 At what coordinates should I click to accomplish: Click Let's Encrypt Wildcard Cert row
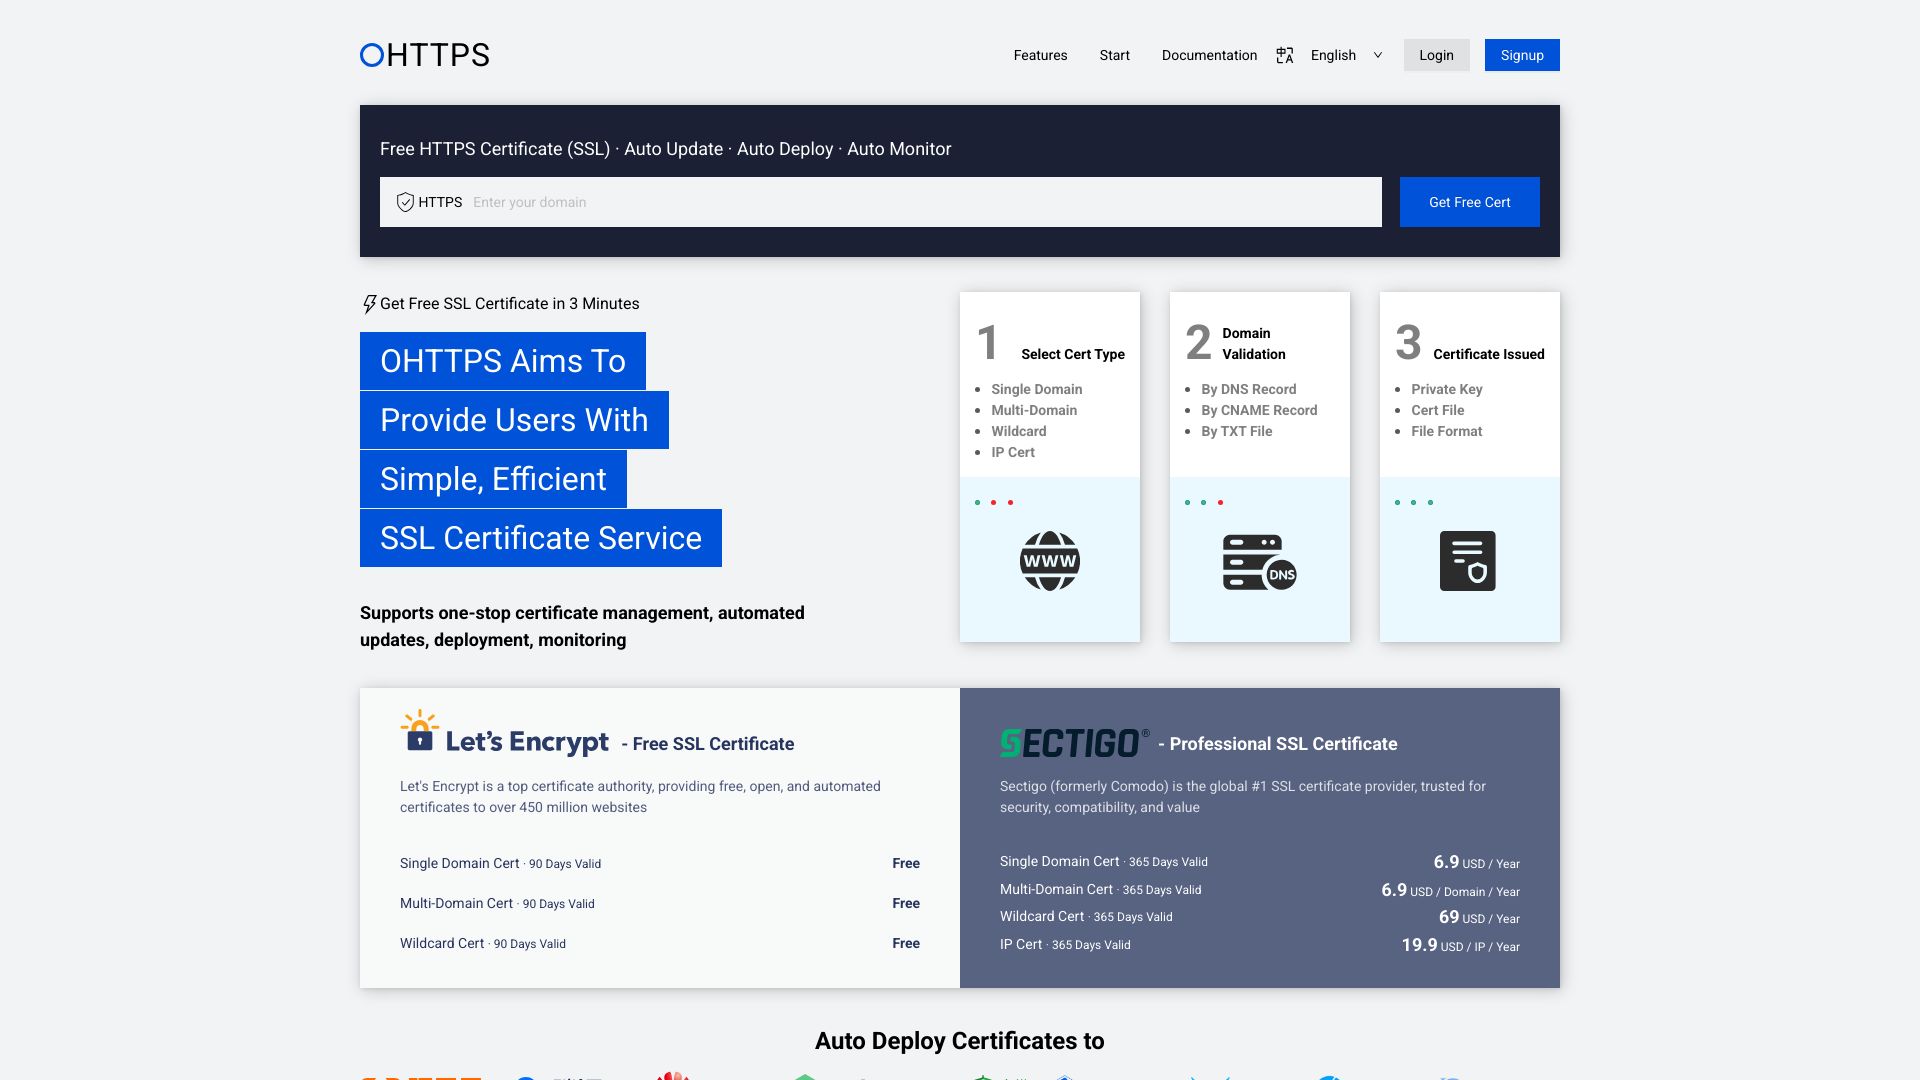(660, 943)
